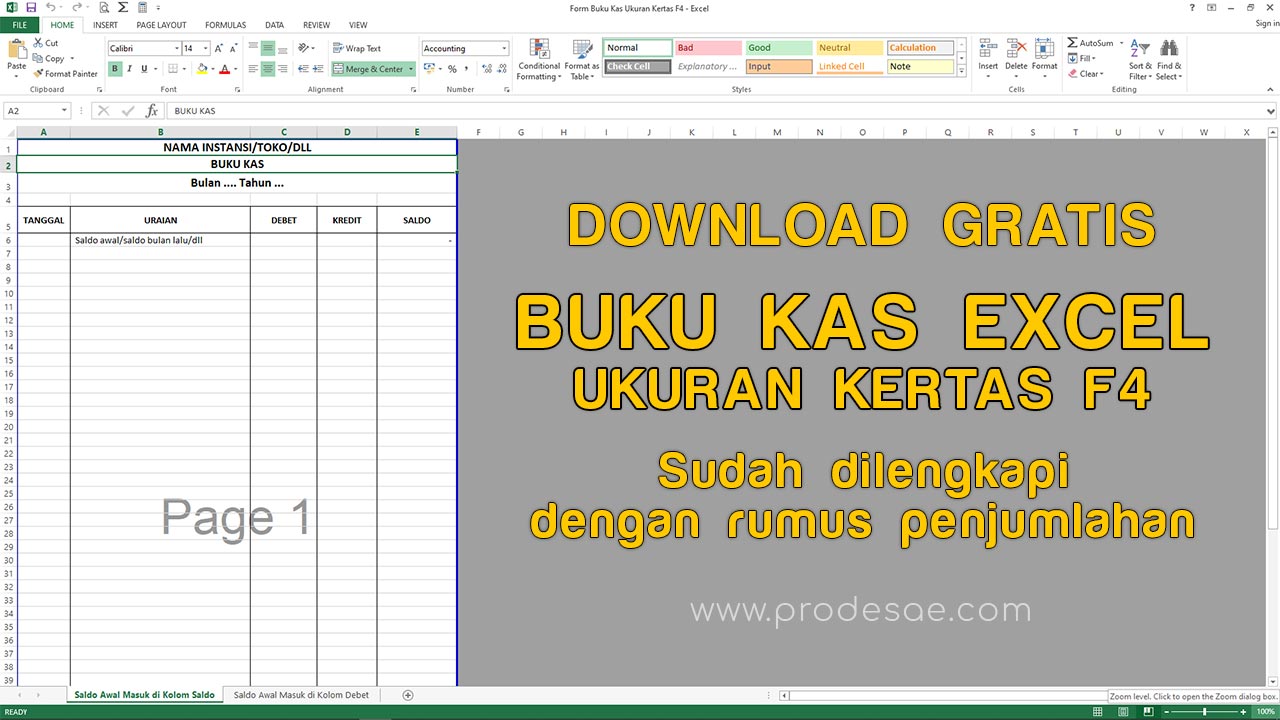This screenshot has height=720, width=1280.
Task: Expand the cell styles gallery More arrow
Action: pyautogui.click(x=962, y=72)
